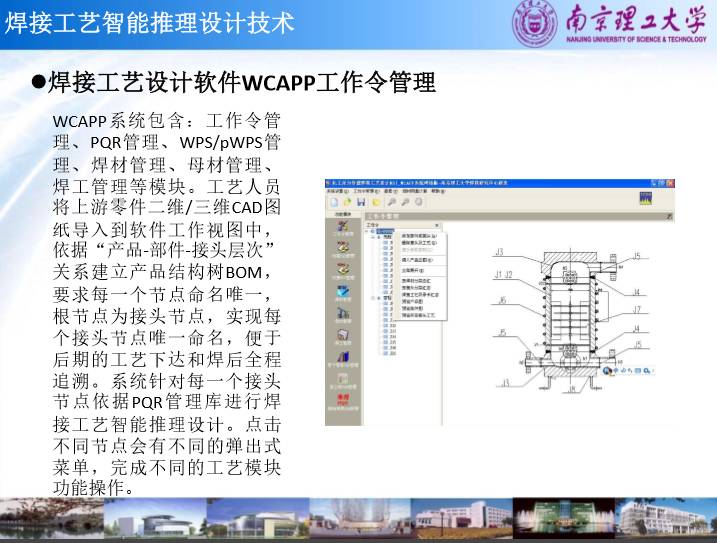Click the 工作令管理 view title bar
717x543 pixels.
tap(519, 216)
